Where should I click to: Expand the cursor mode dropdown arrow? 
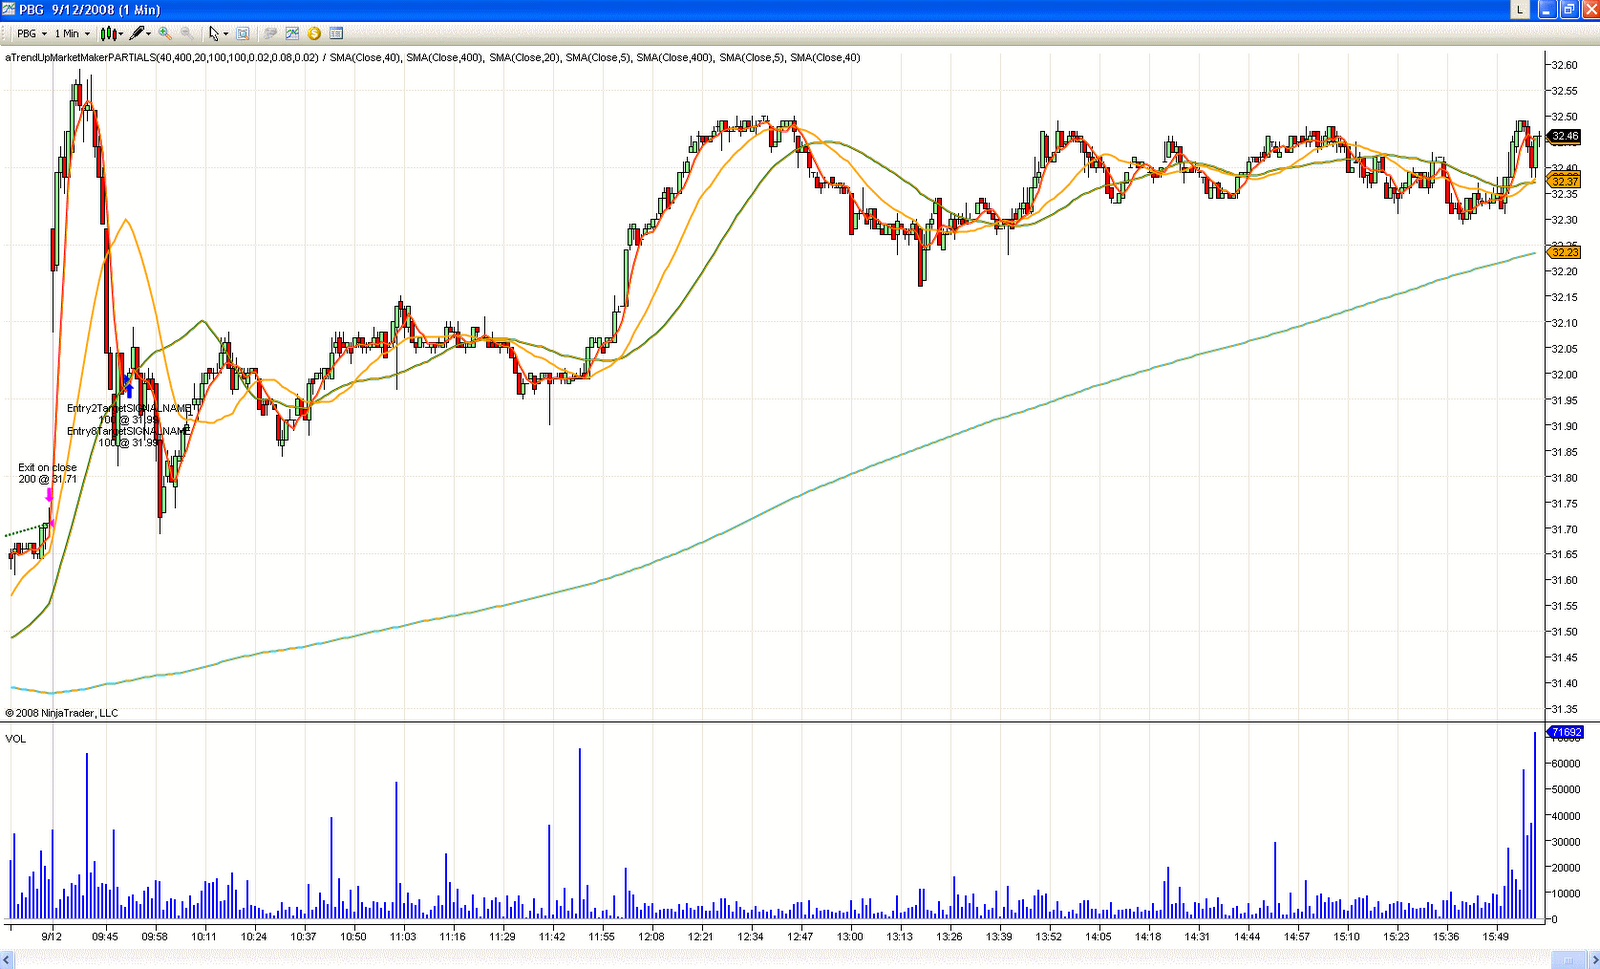pos(226,33)
